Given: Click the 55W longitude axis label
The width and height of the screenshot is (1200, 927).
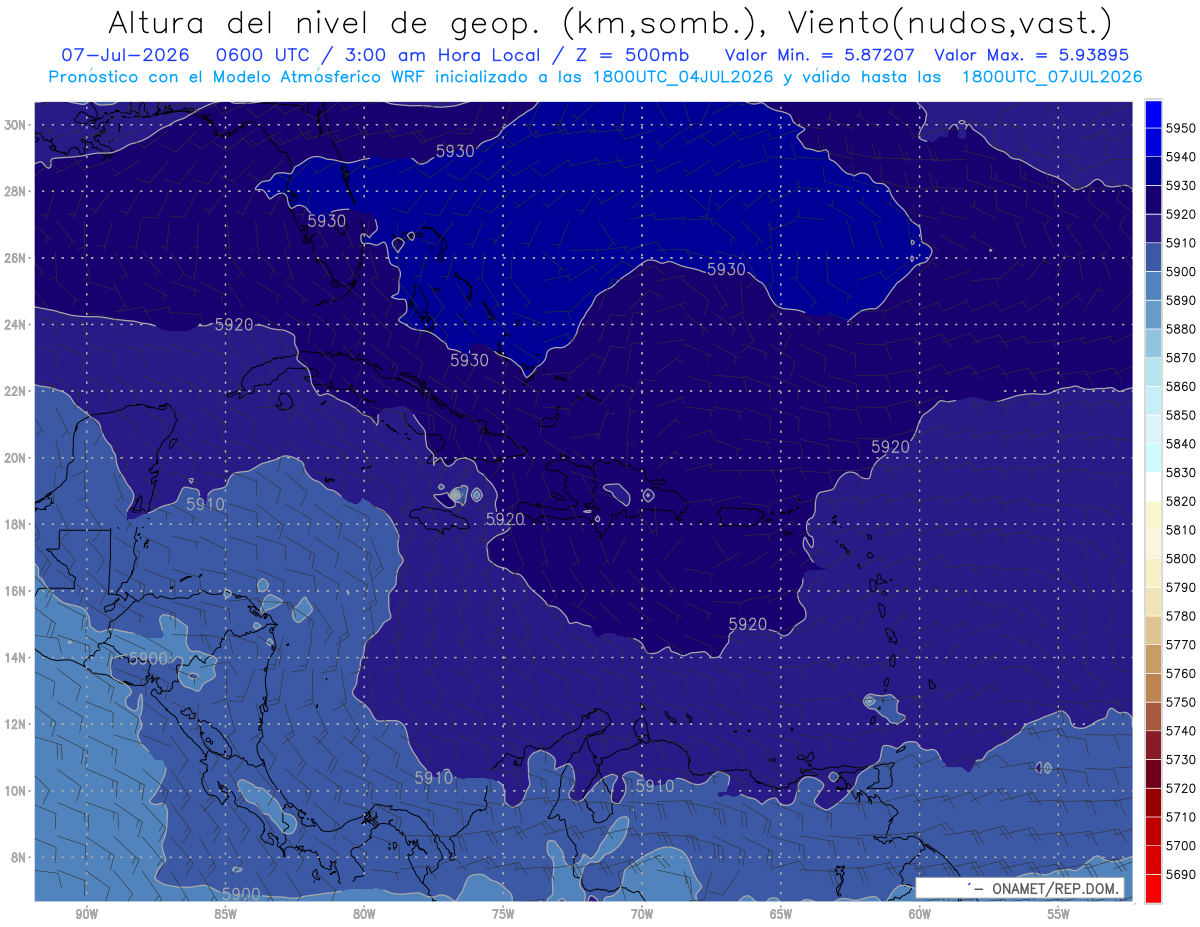Looking at the screenshot, I should 1058,913.
